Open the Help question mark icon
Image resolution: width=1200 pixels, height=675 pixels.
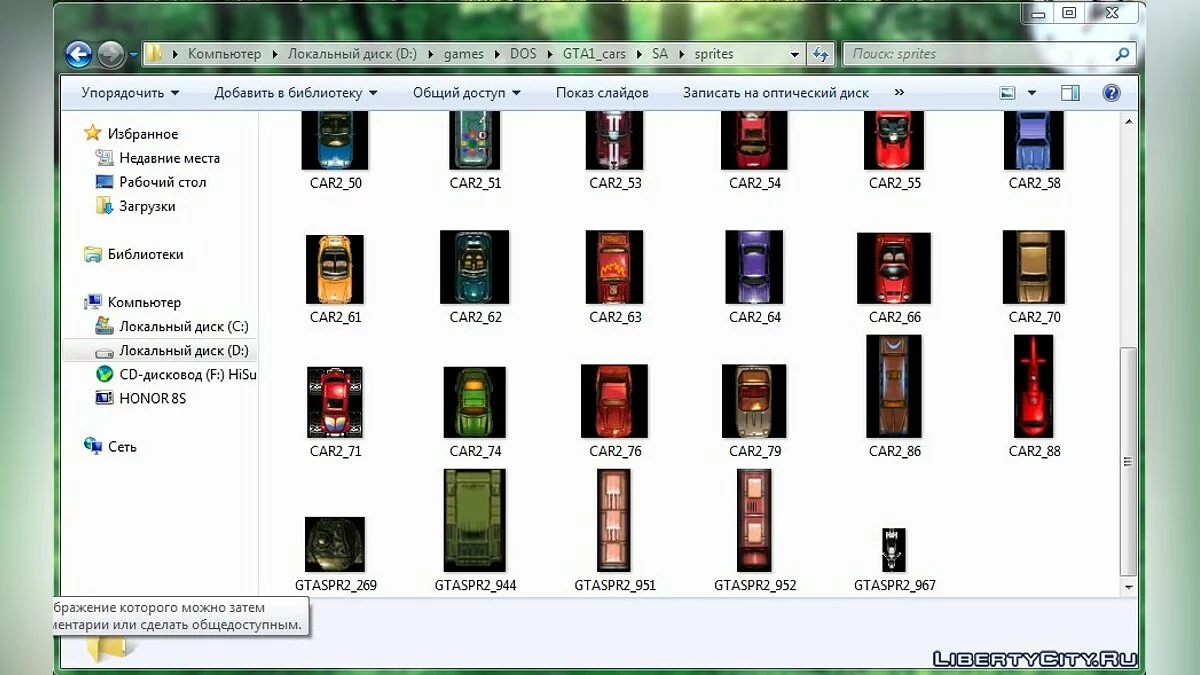[1111, 93]
